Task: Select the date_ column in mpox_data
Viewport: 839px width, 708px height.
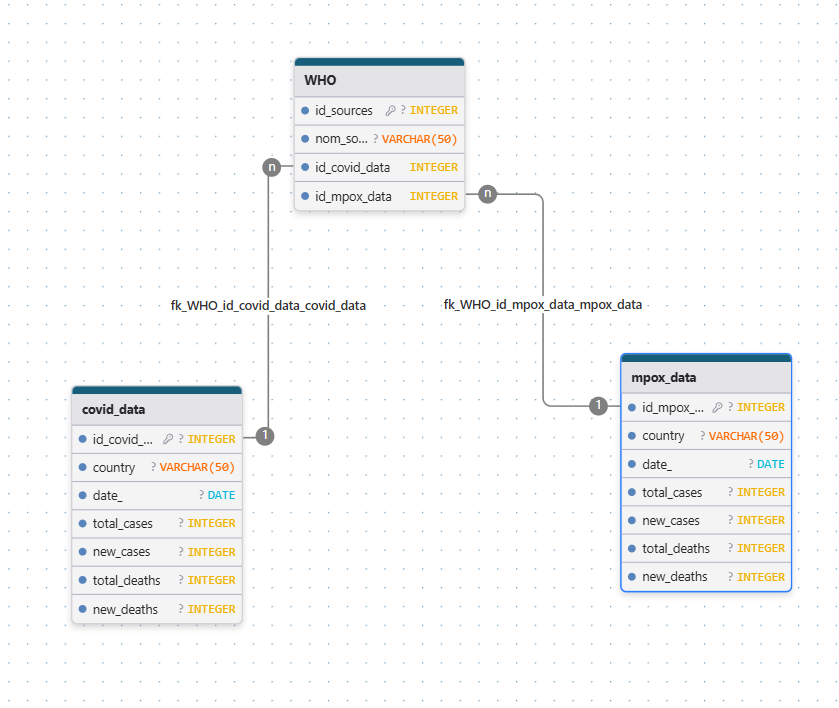Action: pos(706,464)
